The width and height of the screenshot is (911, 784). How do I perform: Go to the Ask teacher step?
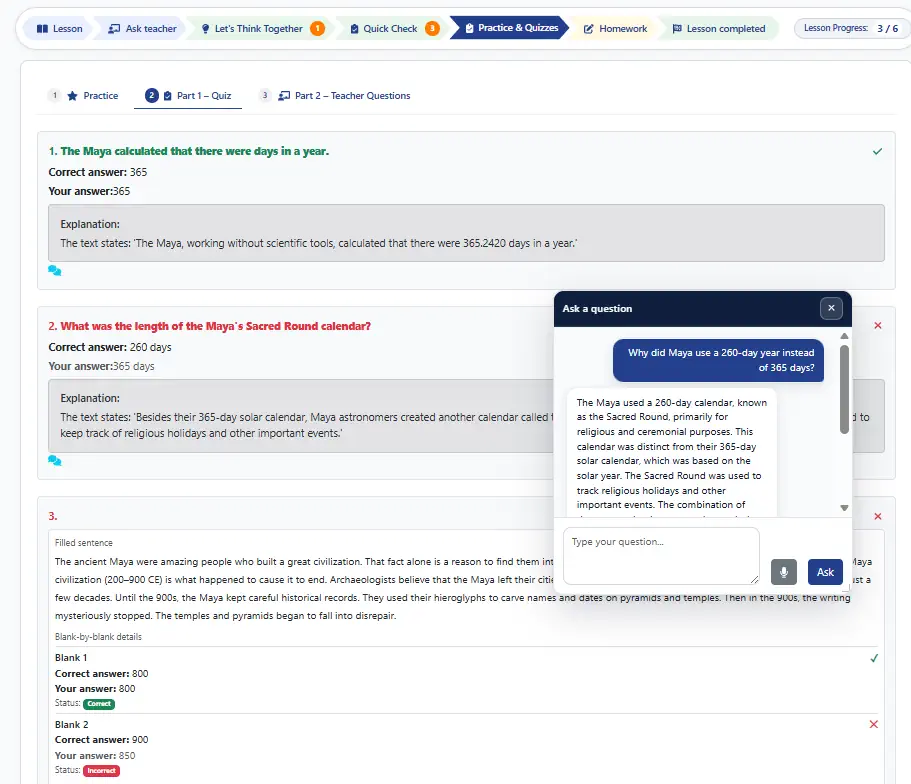click(x=142, y=28)
